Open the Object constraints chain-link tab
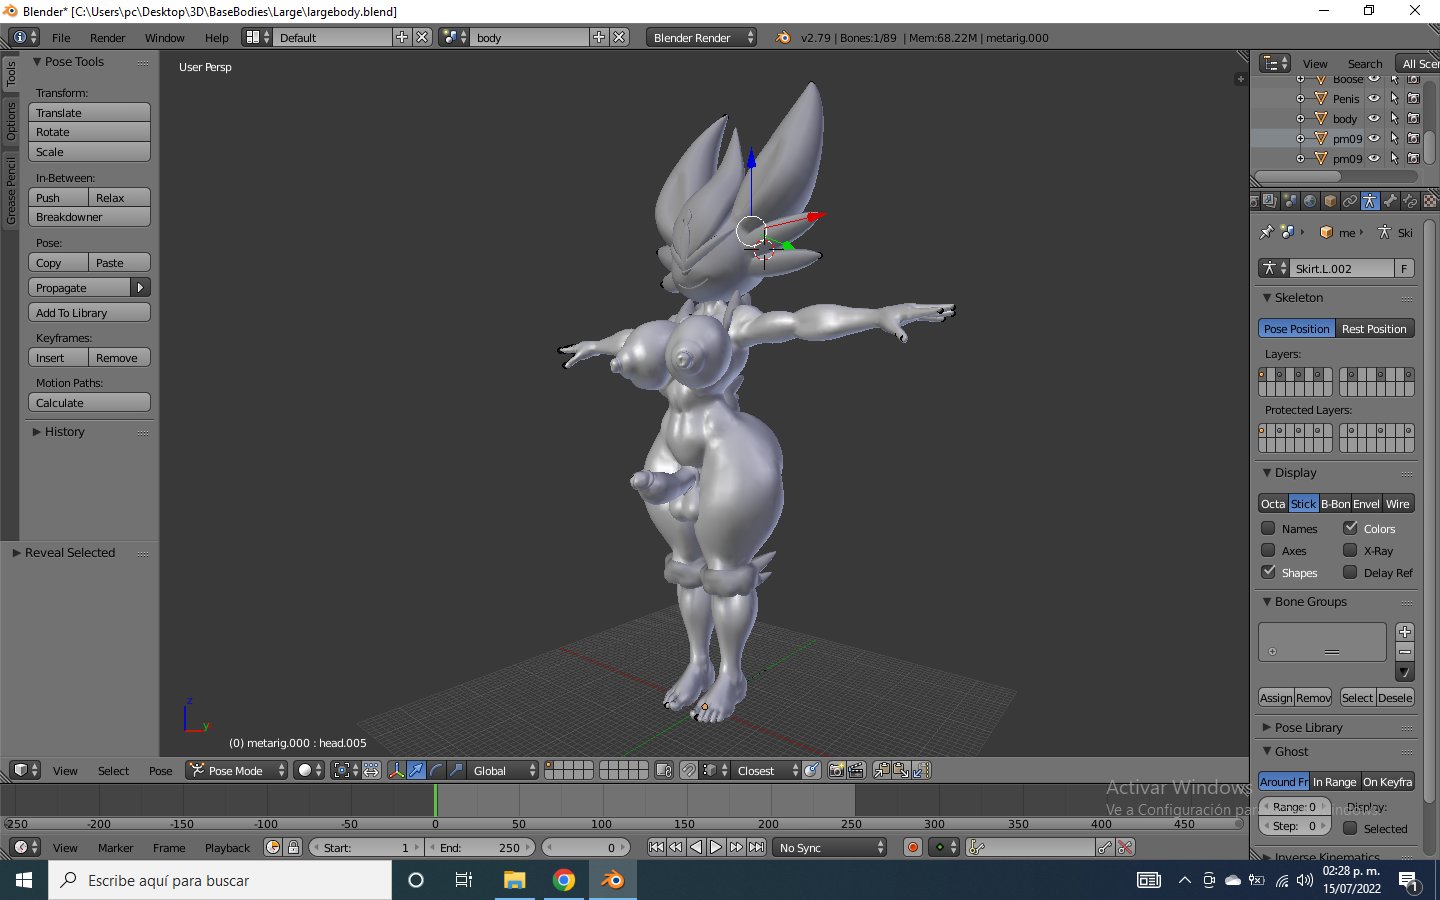Image resolution: width=1440 pixels, height=900 pixels. click(x=1349, y=201)
